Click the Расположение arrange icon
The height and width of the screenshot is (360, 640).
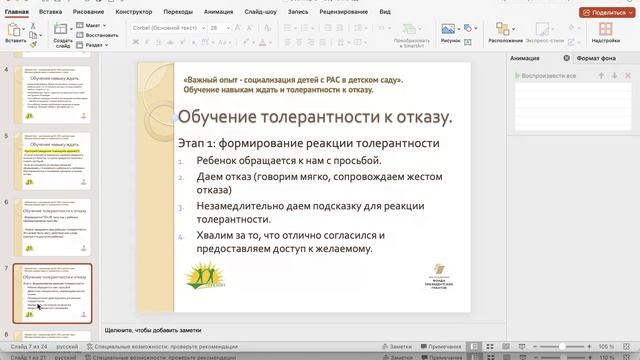[502, 29]
